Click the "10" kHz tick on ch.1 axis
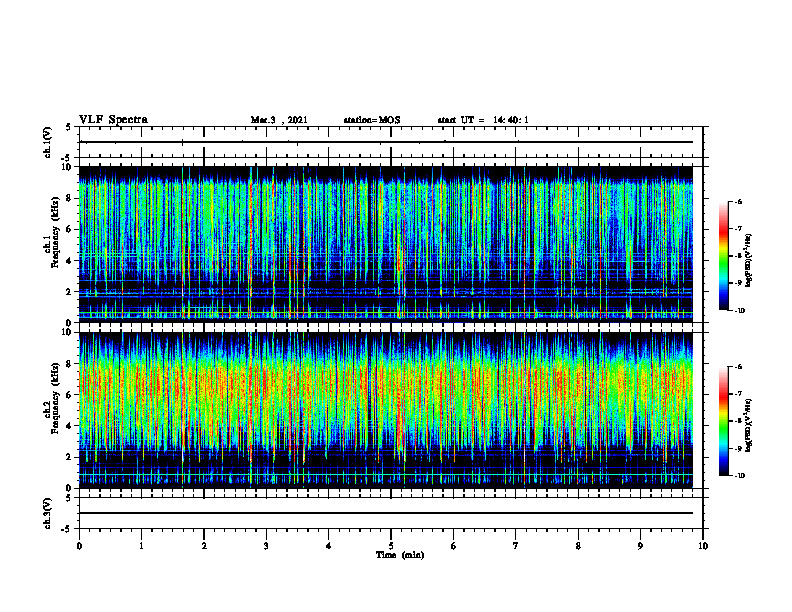Viewport: 792px width, 612px height. pos(67,167)
